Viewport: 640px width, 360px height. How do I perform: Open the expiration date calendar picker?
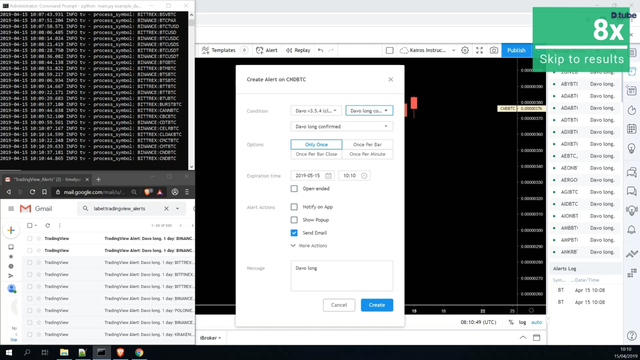pos(328,176)
